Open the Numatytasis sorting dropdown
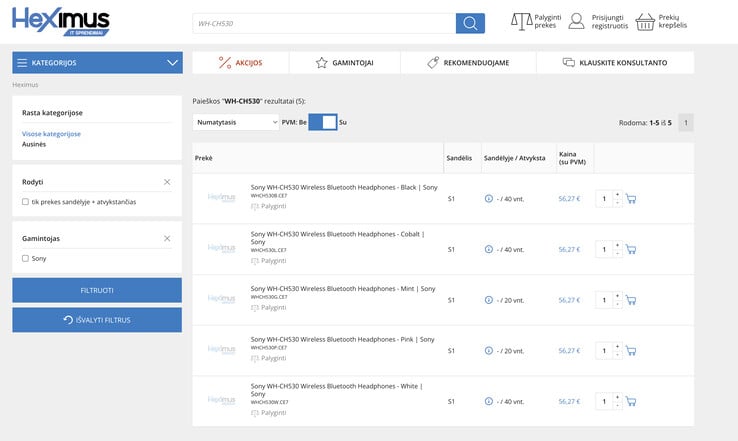 (x=236, y=122)
